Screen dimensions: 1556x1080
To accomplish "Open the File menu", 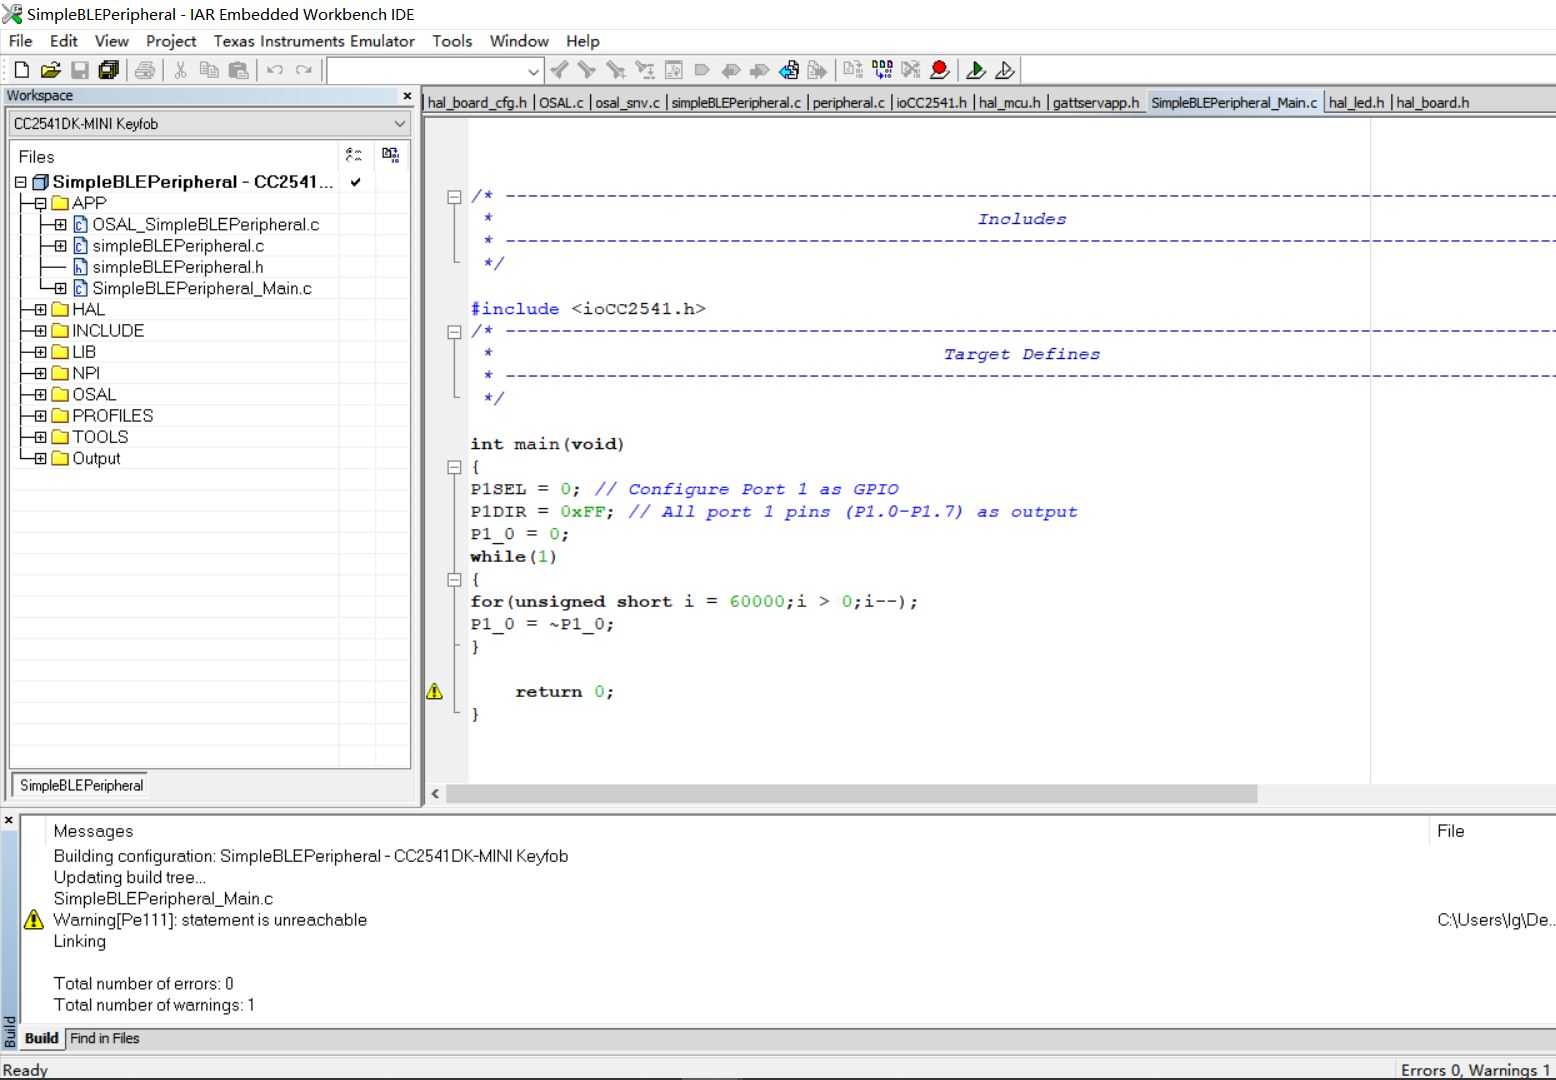I will [20, 41].
